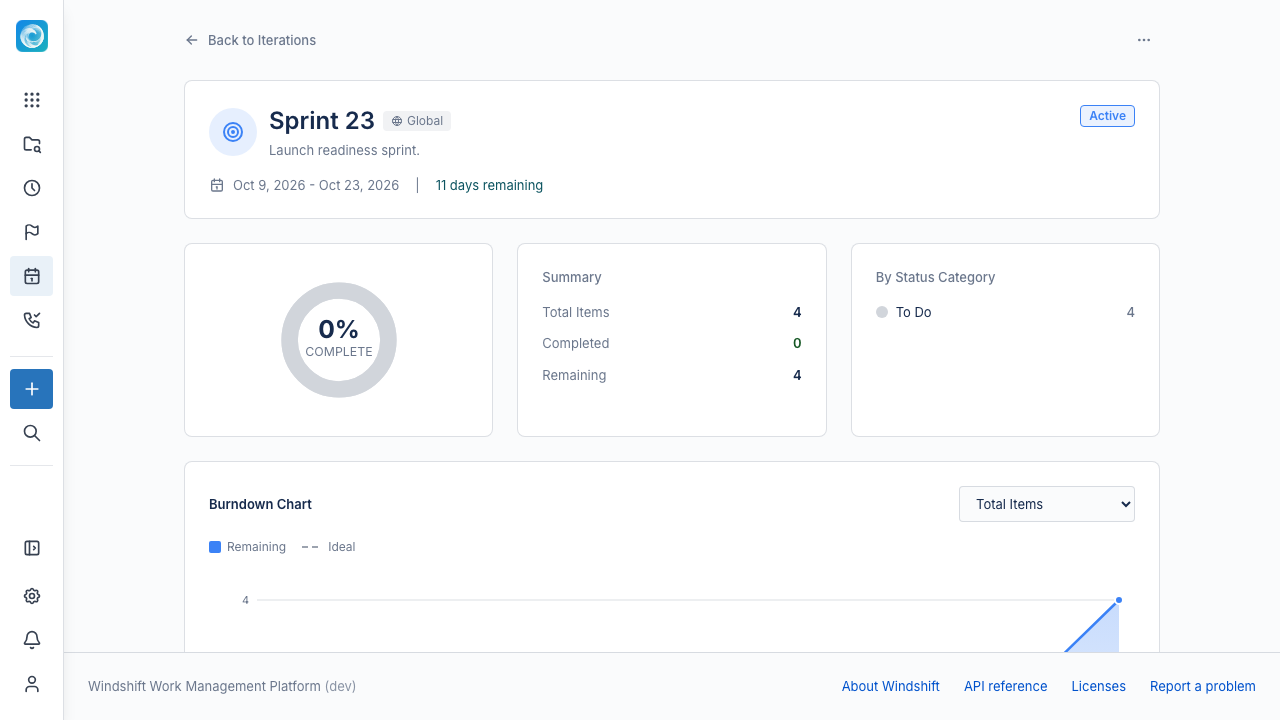
Task: Open the clock history sidebar icon
Action: pyautogui.click(x=32, y=188)
